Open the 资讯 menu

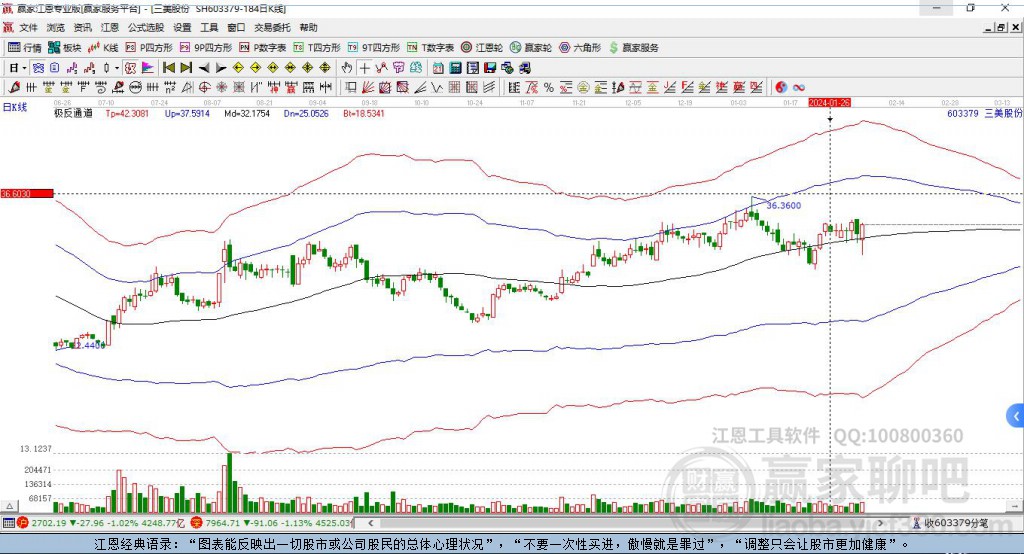click(x=82, y=27)
